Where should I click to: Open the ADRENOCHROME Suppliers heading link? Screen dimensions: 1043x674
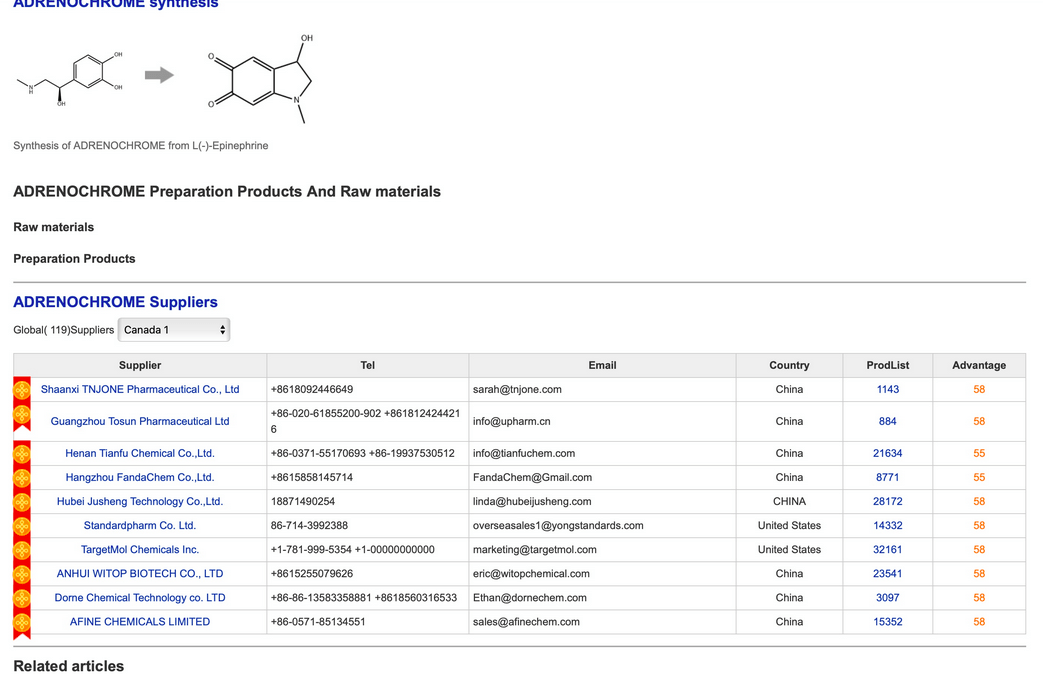coord(116,302)
